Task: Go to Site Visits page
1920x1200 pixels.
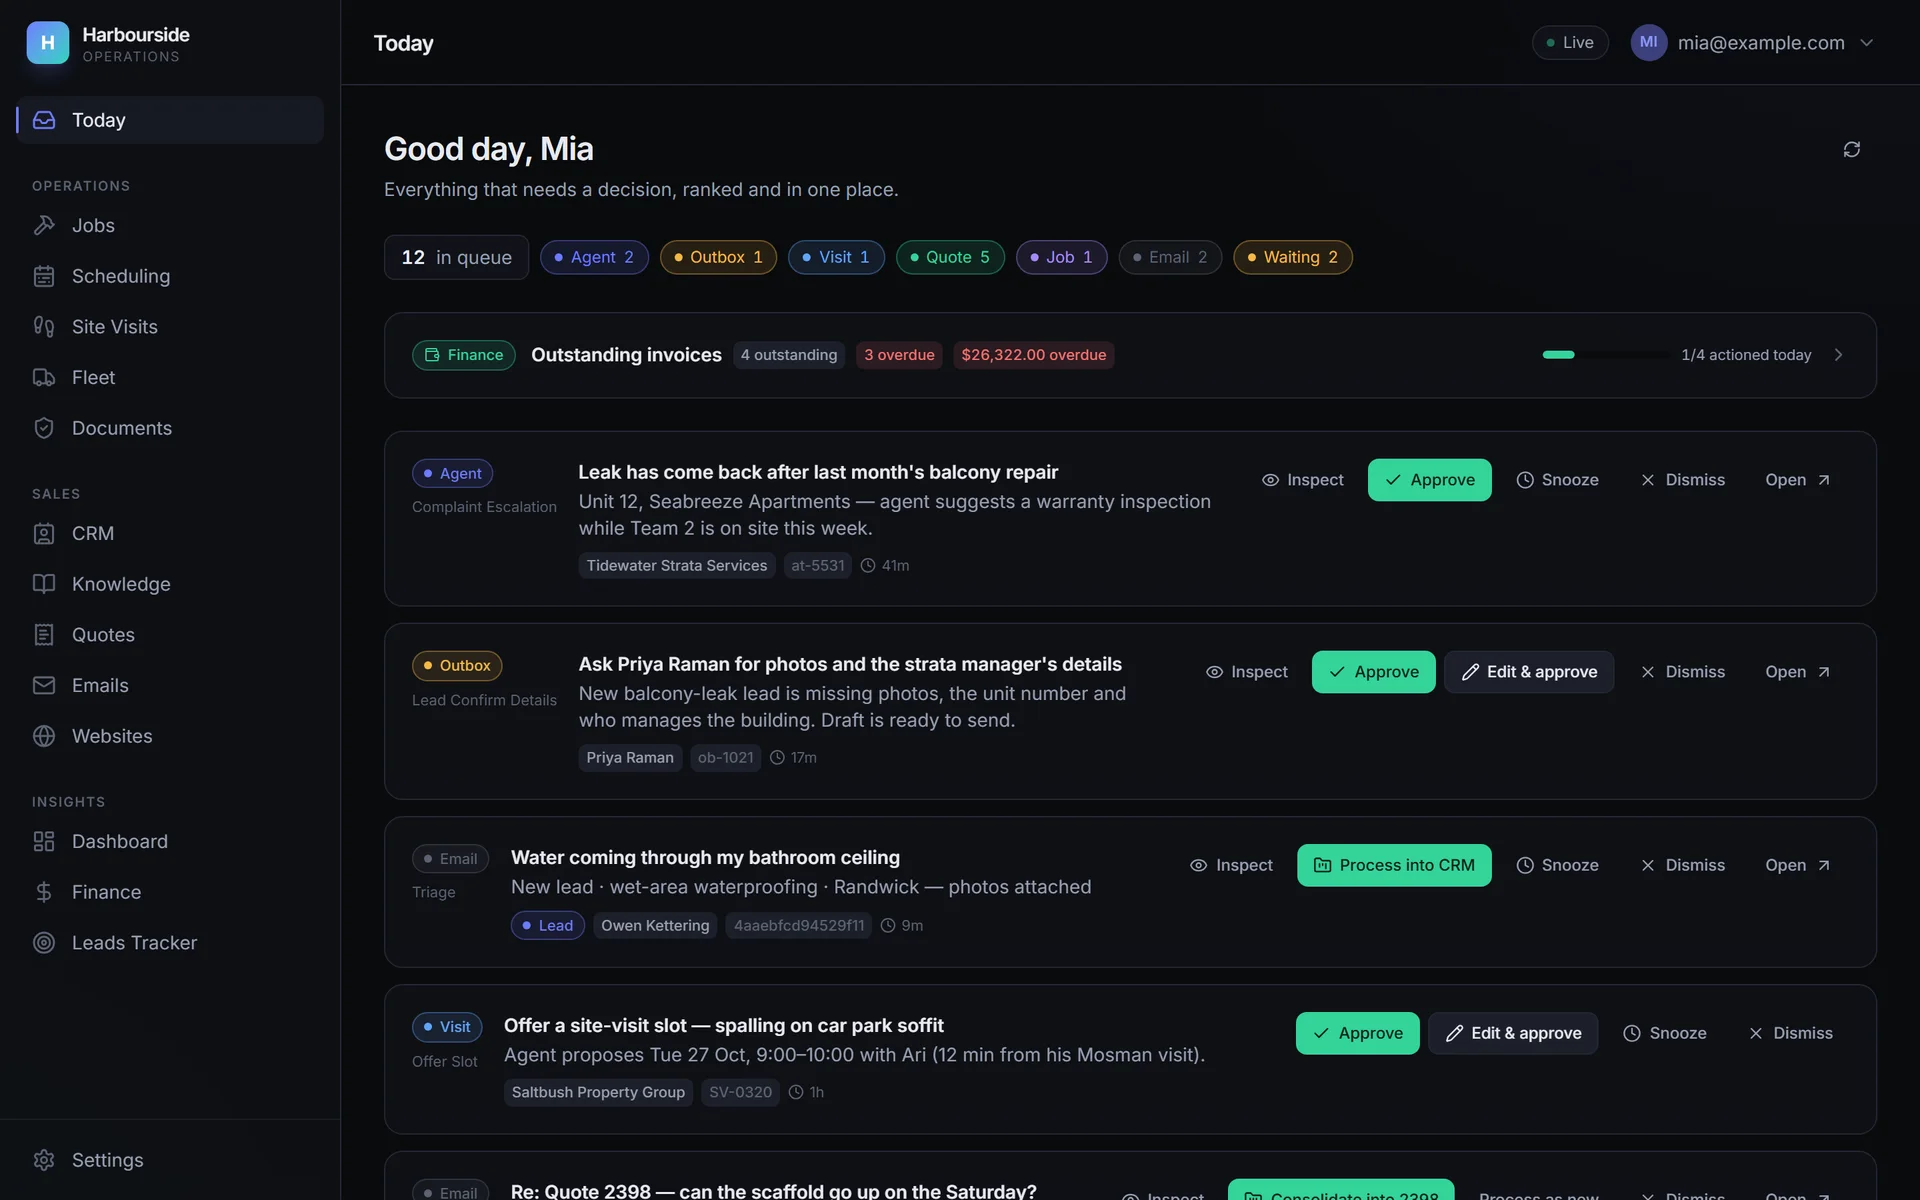Action: point(170,327)
